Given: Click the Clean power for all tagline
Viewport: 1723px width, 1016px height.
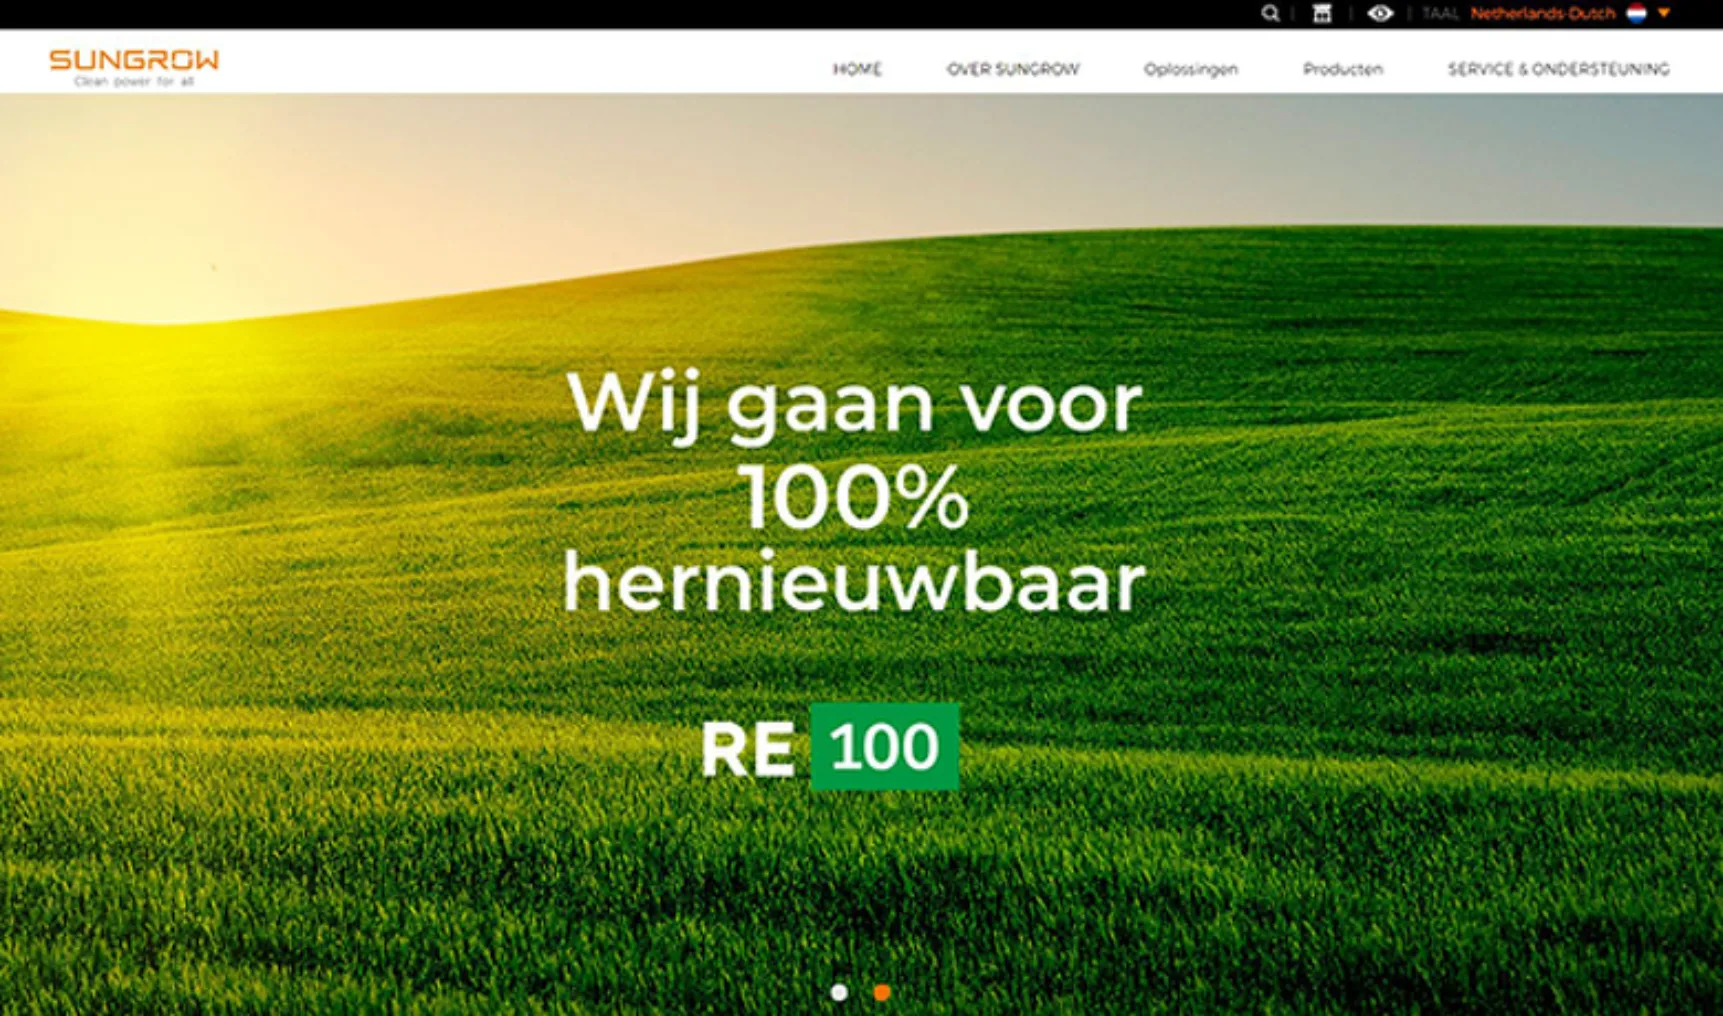Looking at the screenshot, I should 134,81.
